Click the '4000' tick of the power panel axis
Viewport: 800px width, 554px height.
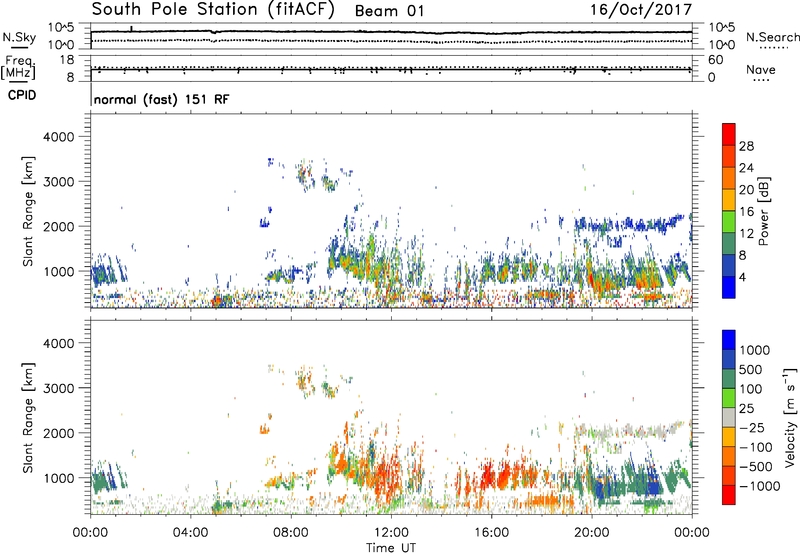pos(59,137)
